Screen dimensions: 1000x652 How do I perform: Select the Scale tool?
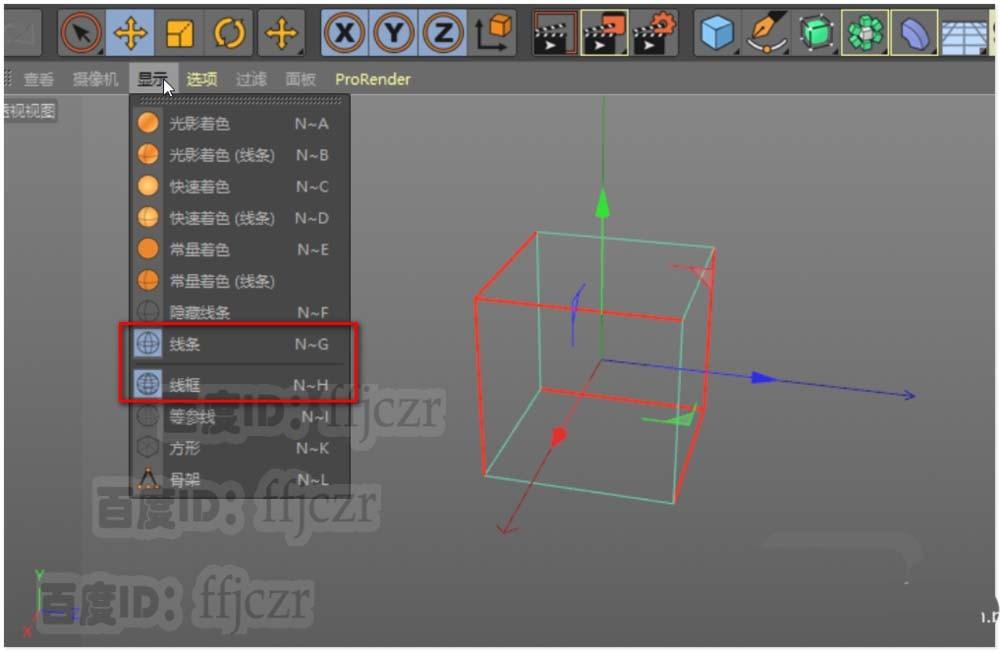pyautogui.click(x=180, y=32)
